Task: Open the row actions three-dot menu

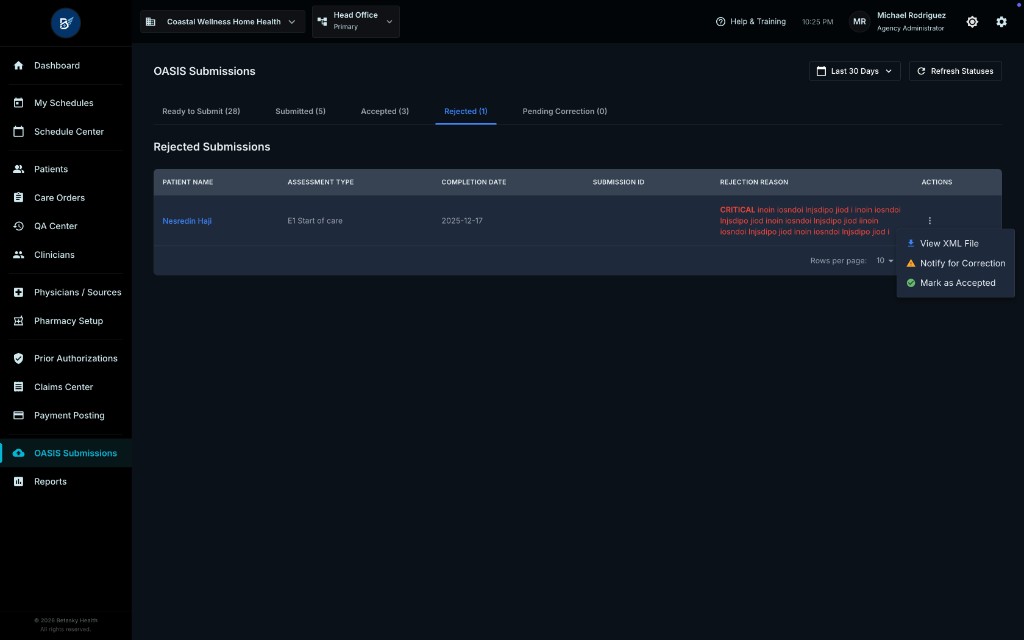Action: pyautogui.click(x=929, y=221)
